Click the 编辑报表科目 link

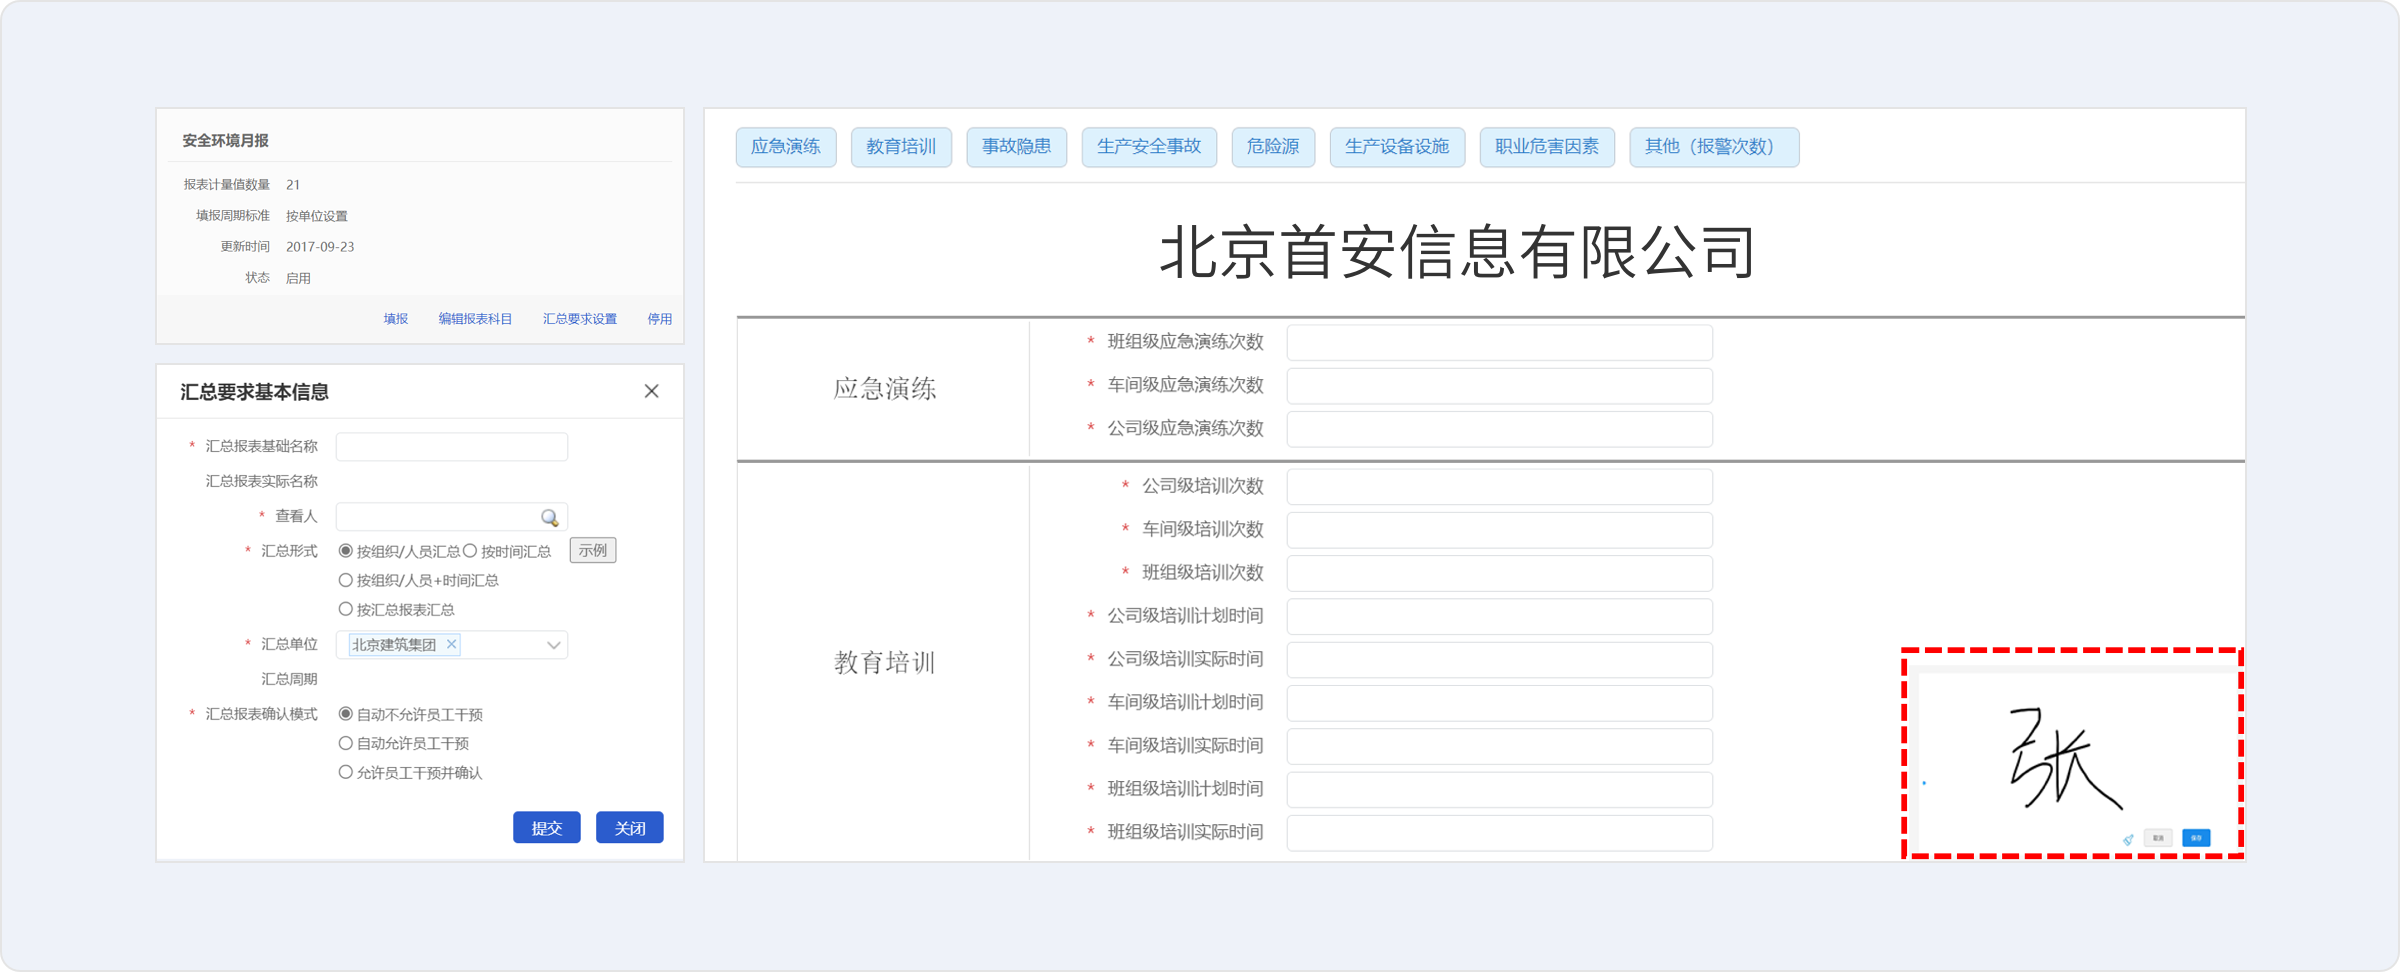pos(475,319)
